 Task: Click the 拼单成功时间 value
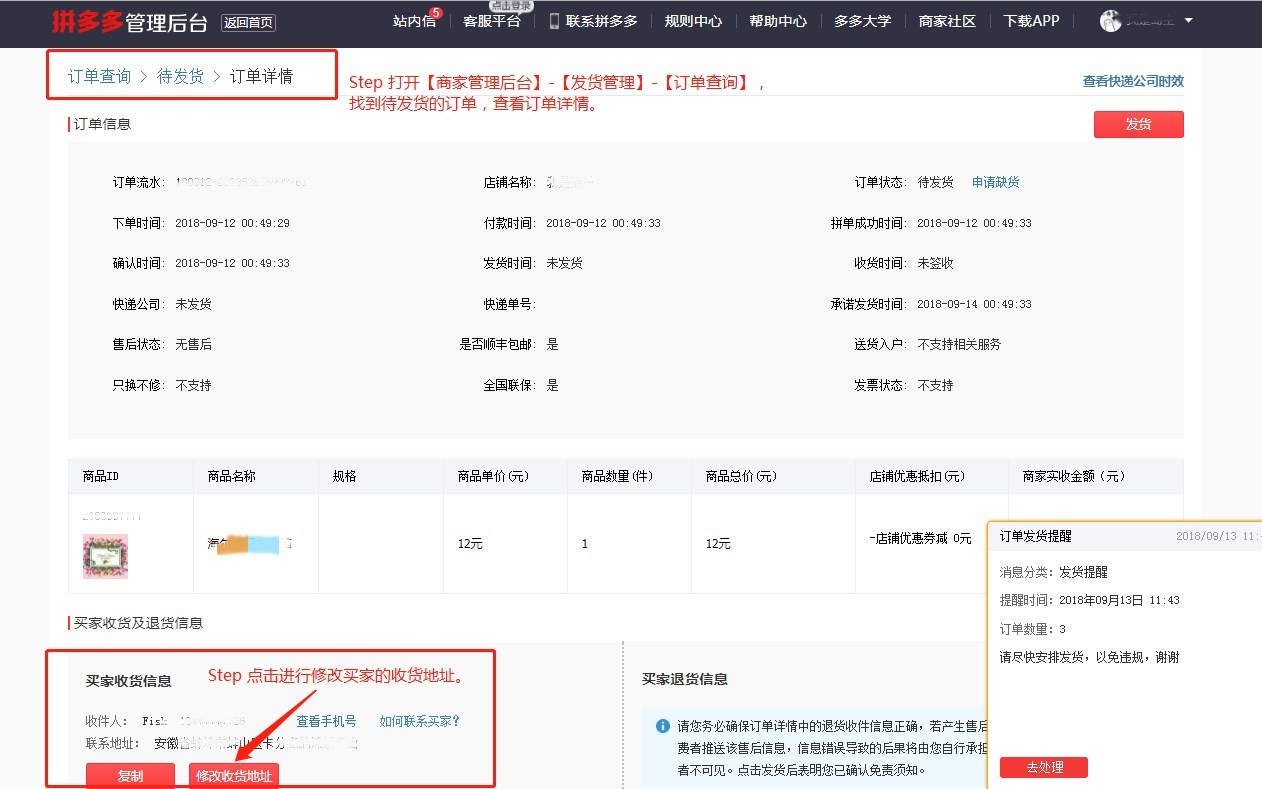pos(975,223)
